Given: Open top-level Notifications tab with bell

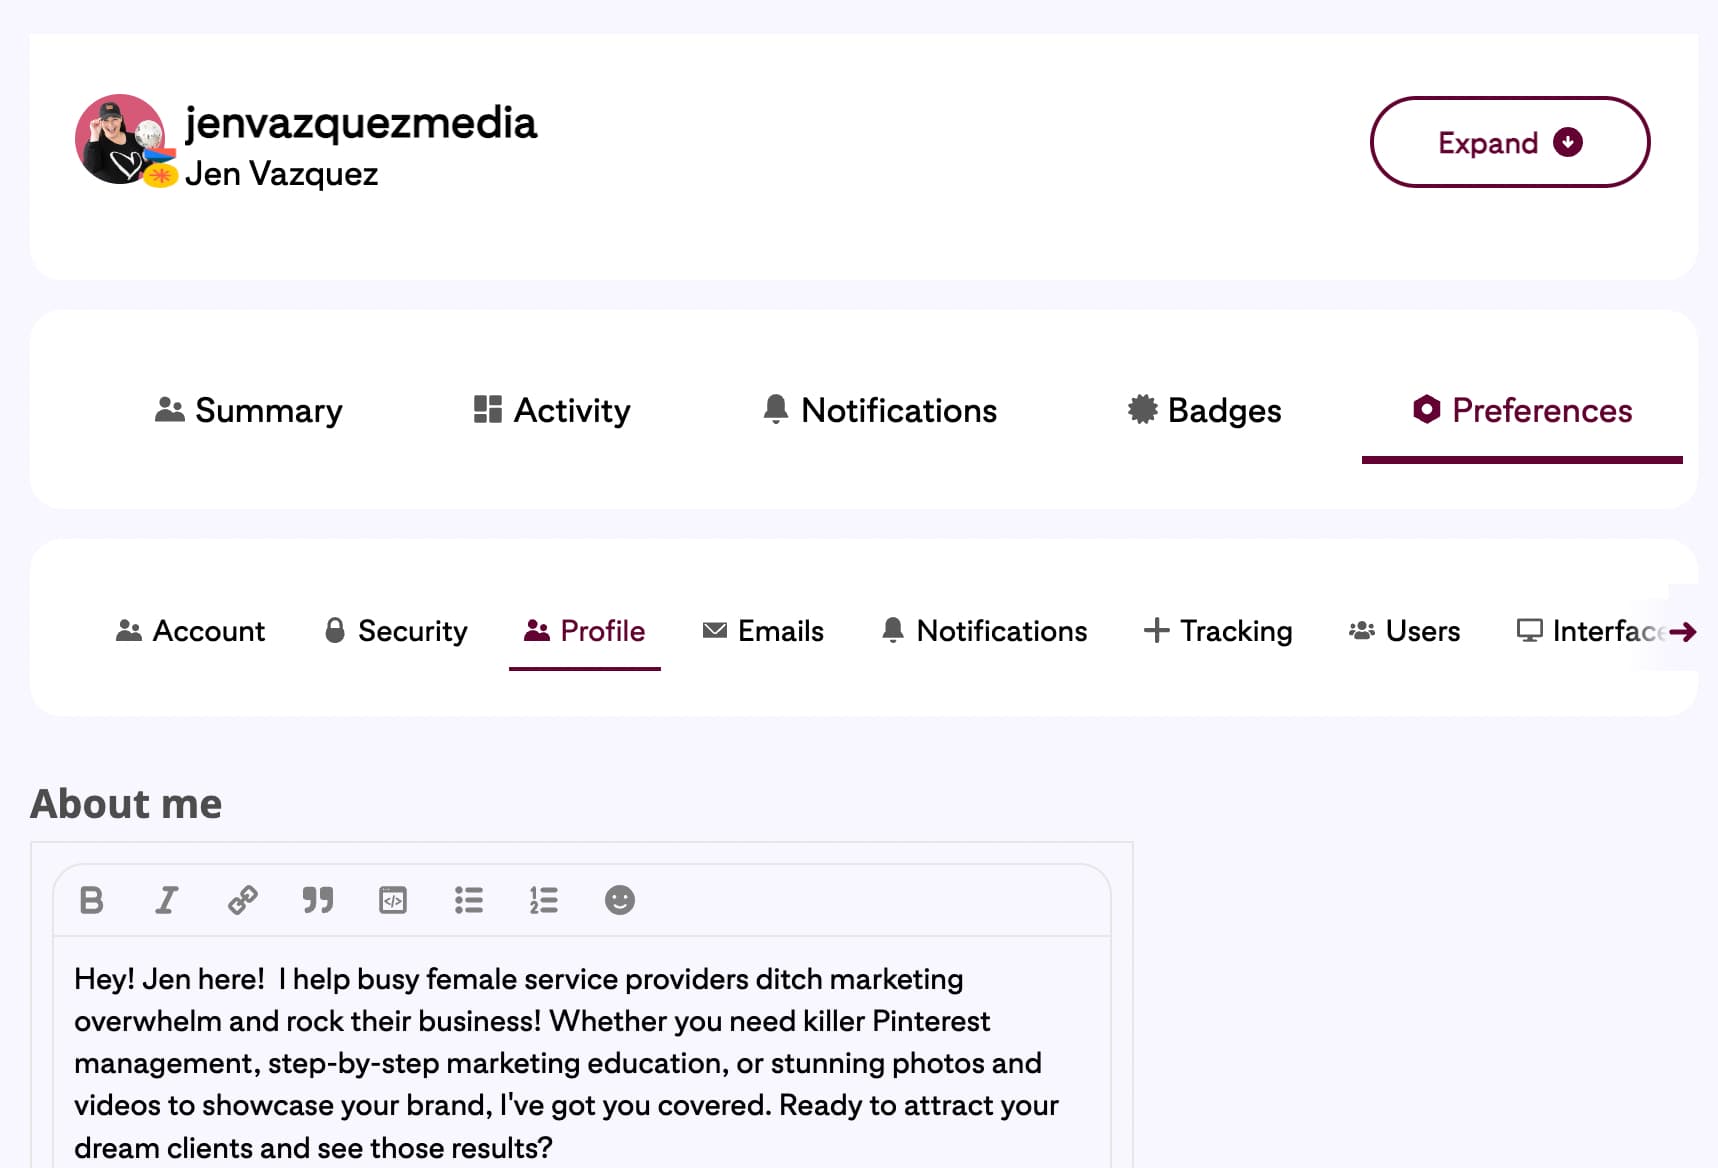Looking at the screenshot, I should tap(880, 410).
